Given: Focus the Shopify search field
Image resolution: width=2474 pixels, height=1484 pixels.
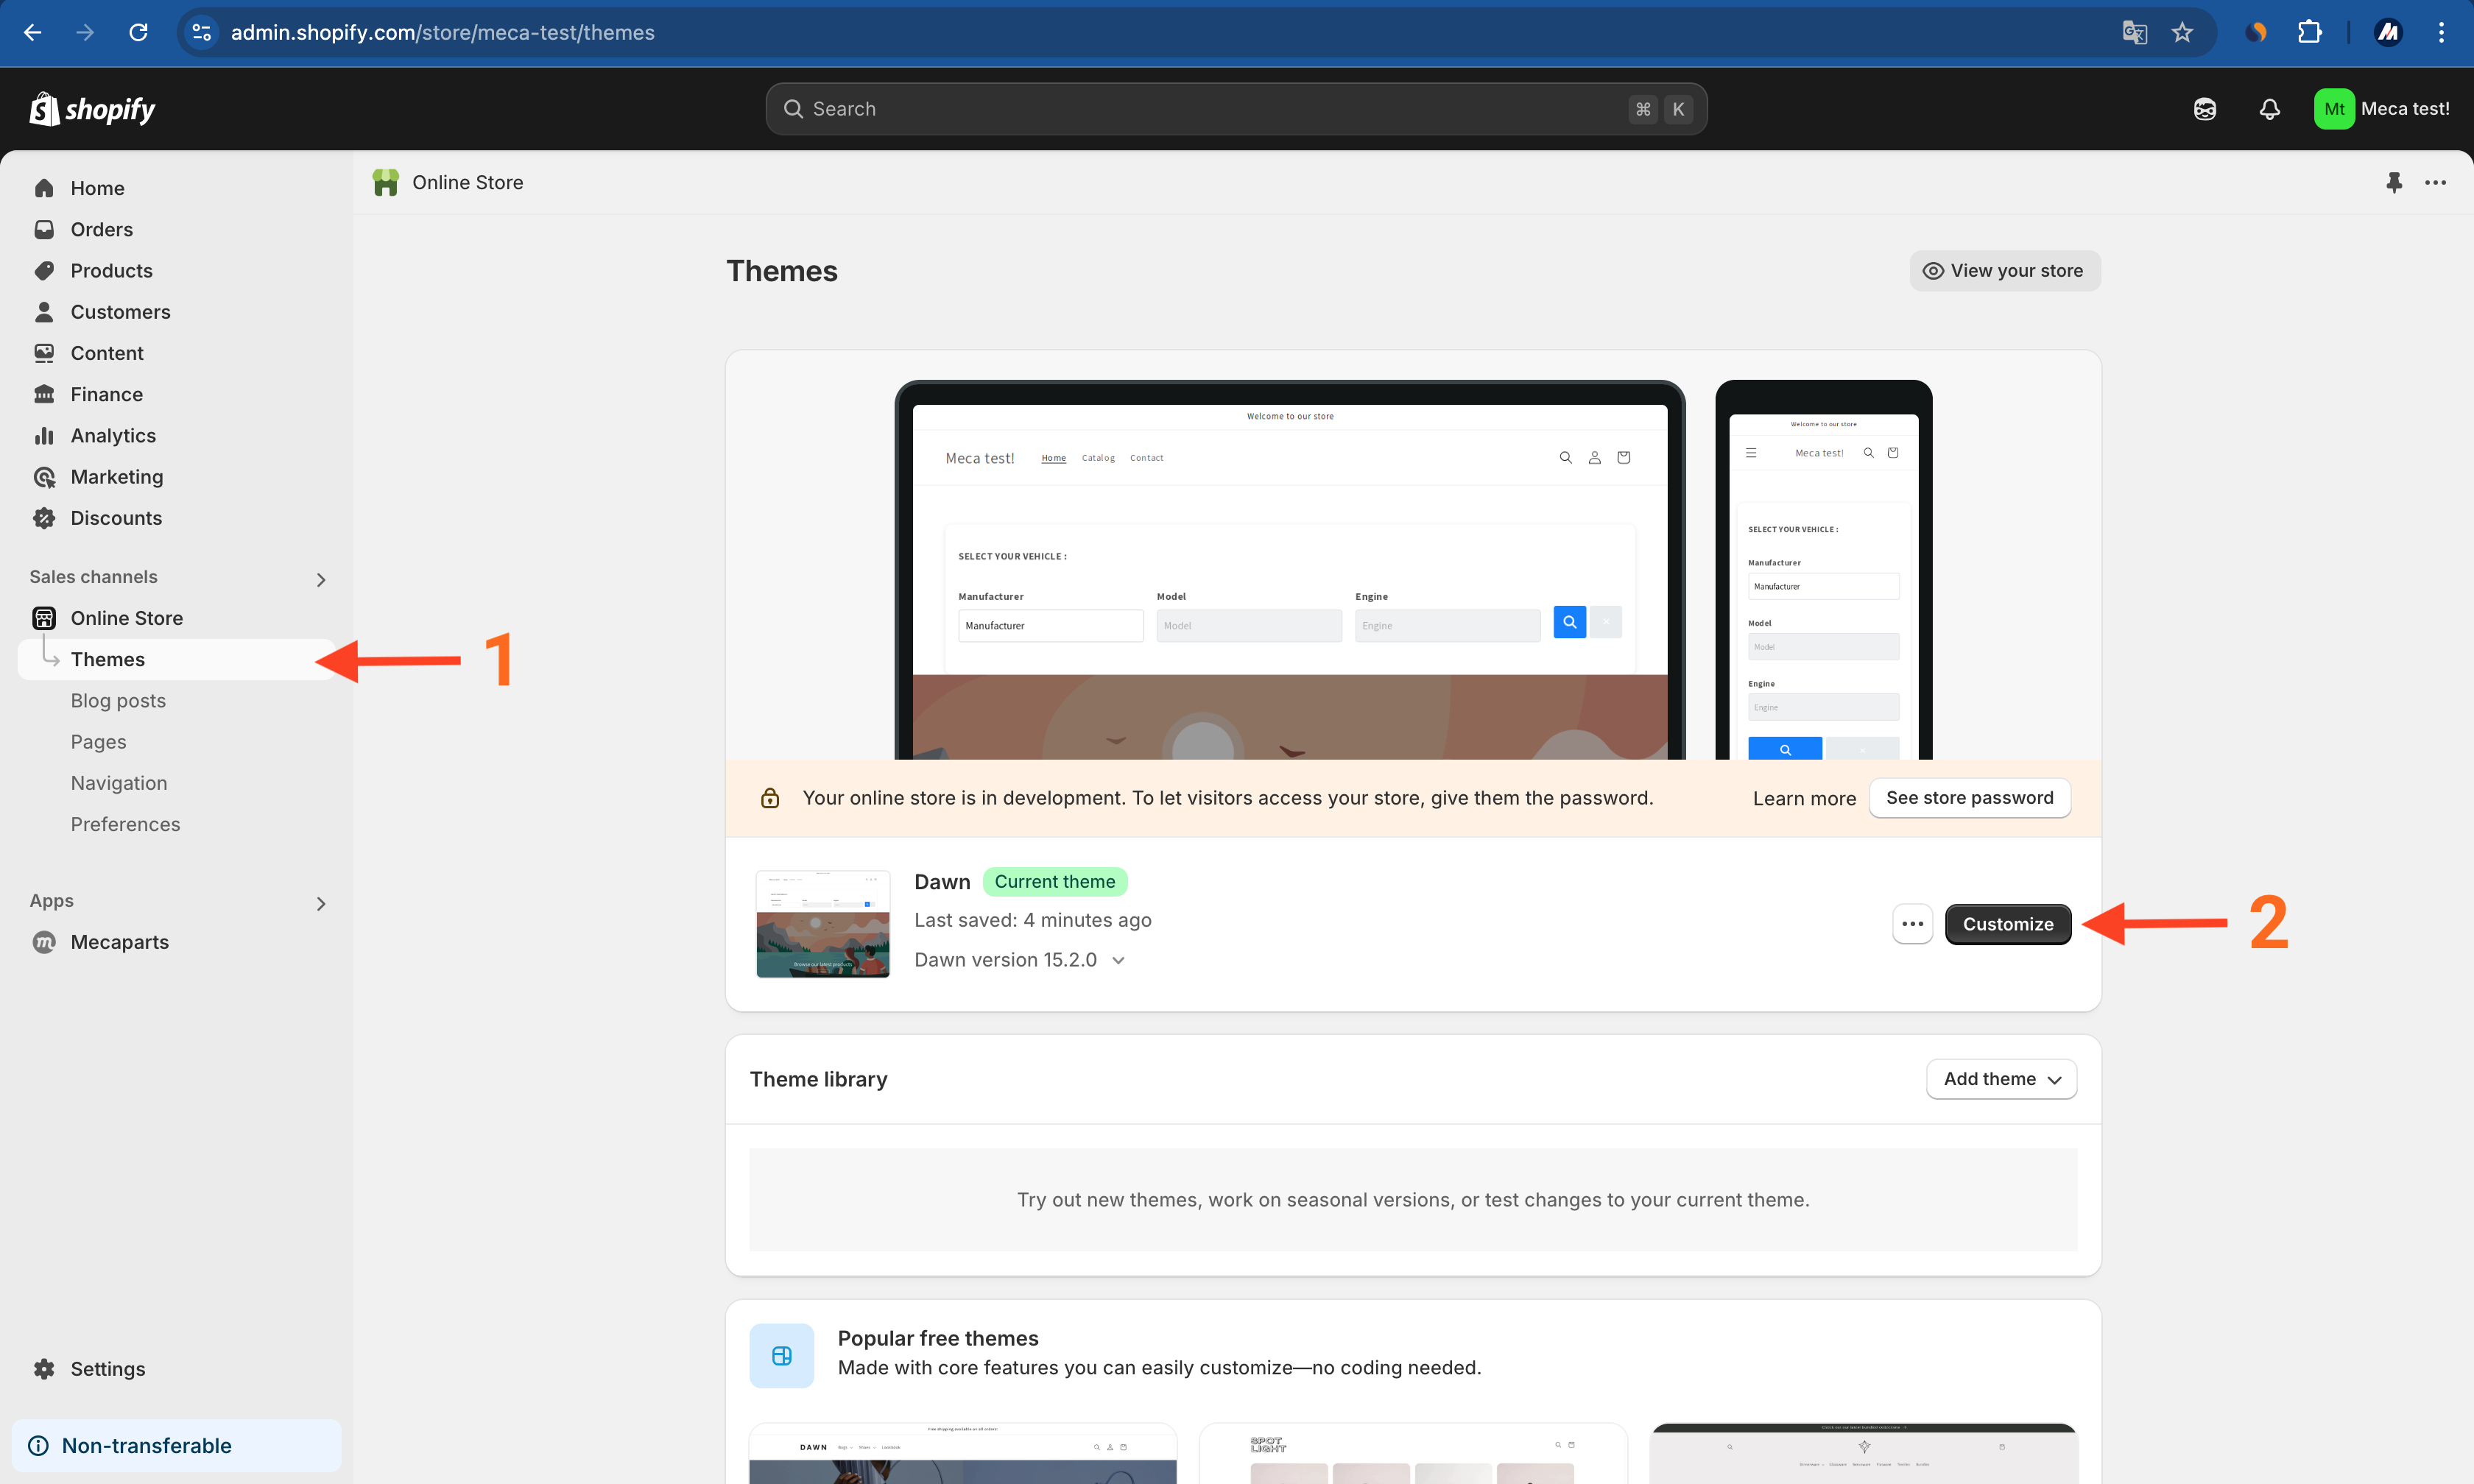Looking at the screenshot, I should click(x=1236, y=109).
